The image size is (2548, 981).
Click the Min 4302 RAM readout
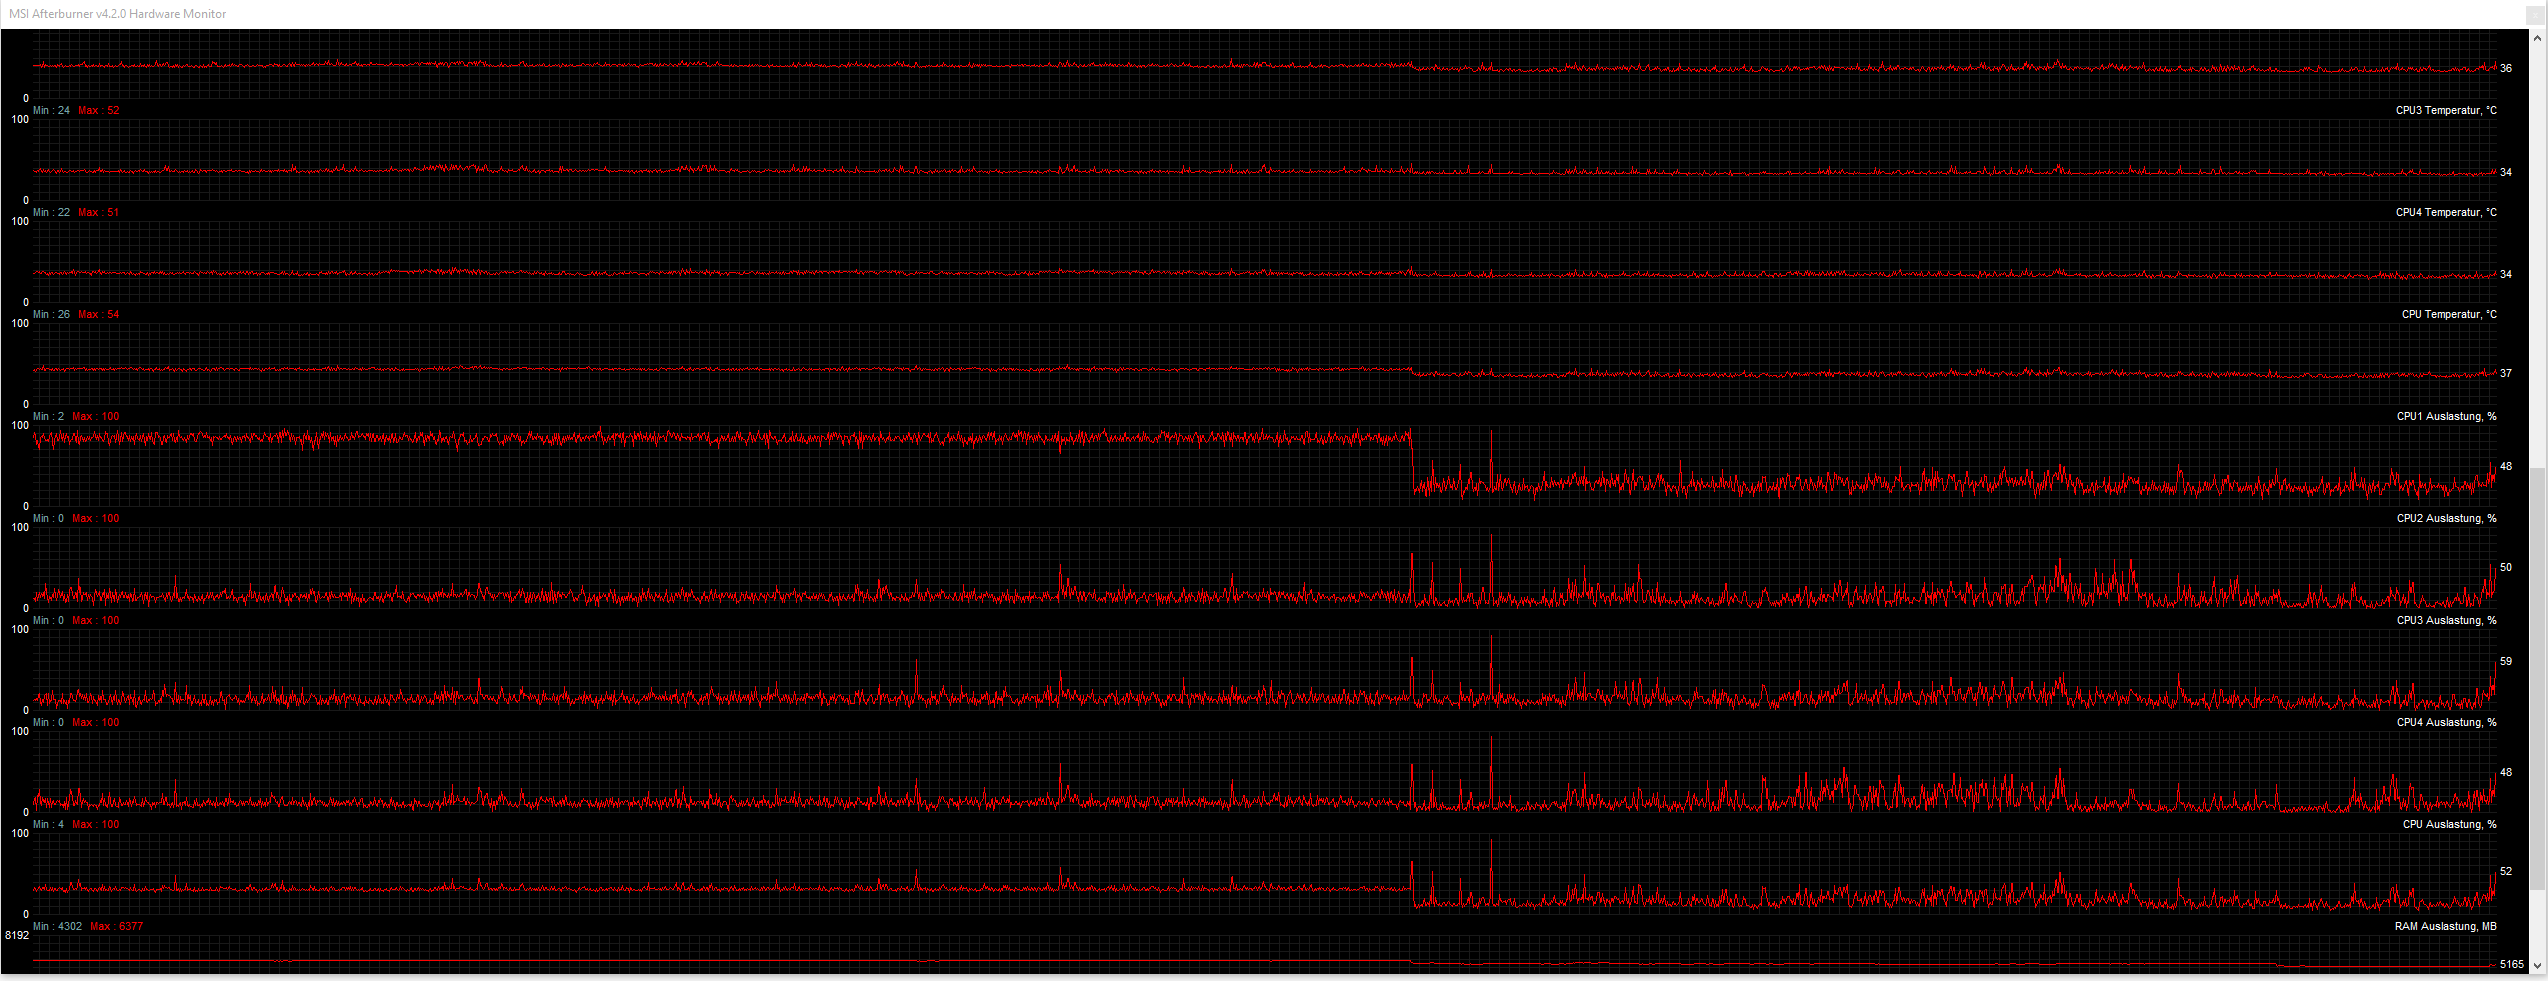click(58, 926)
